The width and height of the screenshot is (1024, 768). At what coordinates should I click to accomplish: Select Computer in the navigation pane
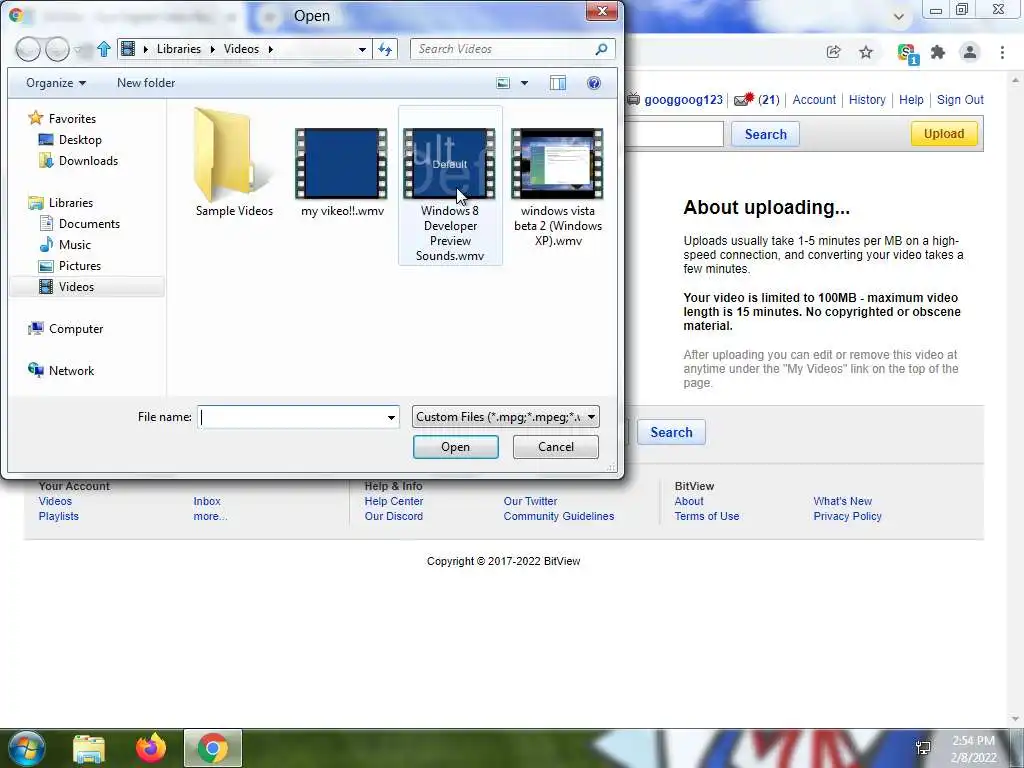(65, 328)
